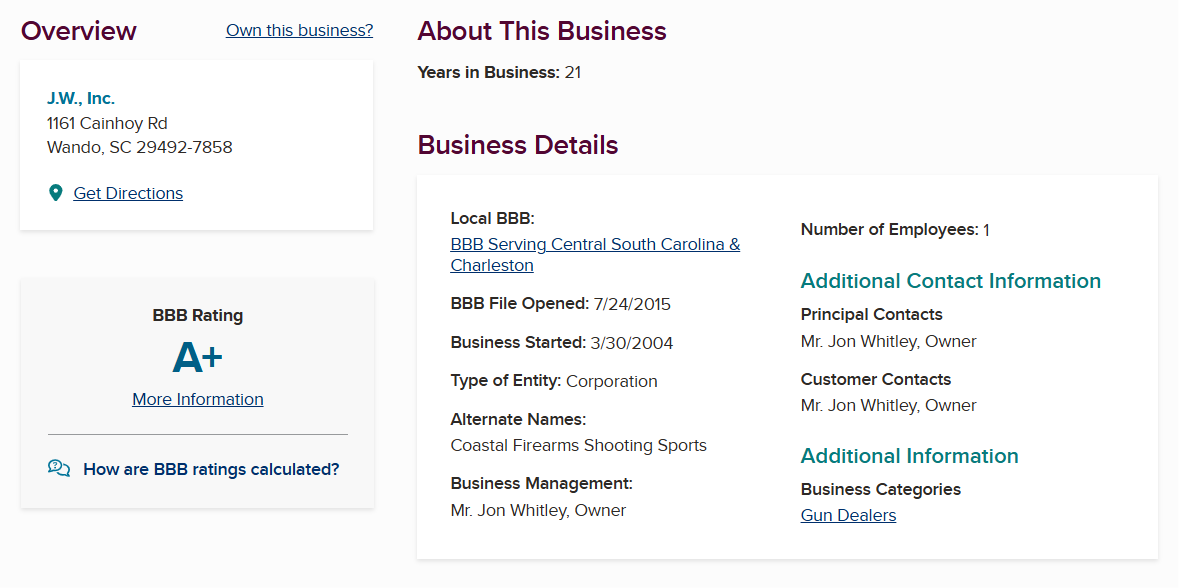Click the Additional Contact Information heading
This screenshot has height=588, width=1179.
[950, 281]
